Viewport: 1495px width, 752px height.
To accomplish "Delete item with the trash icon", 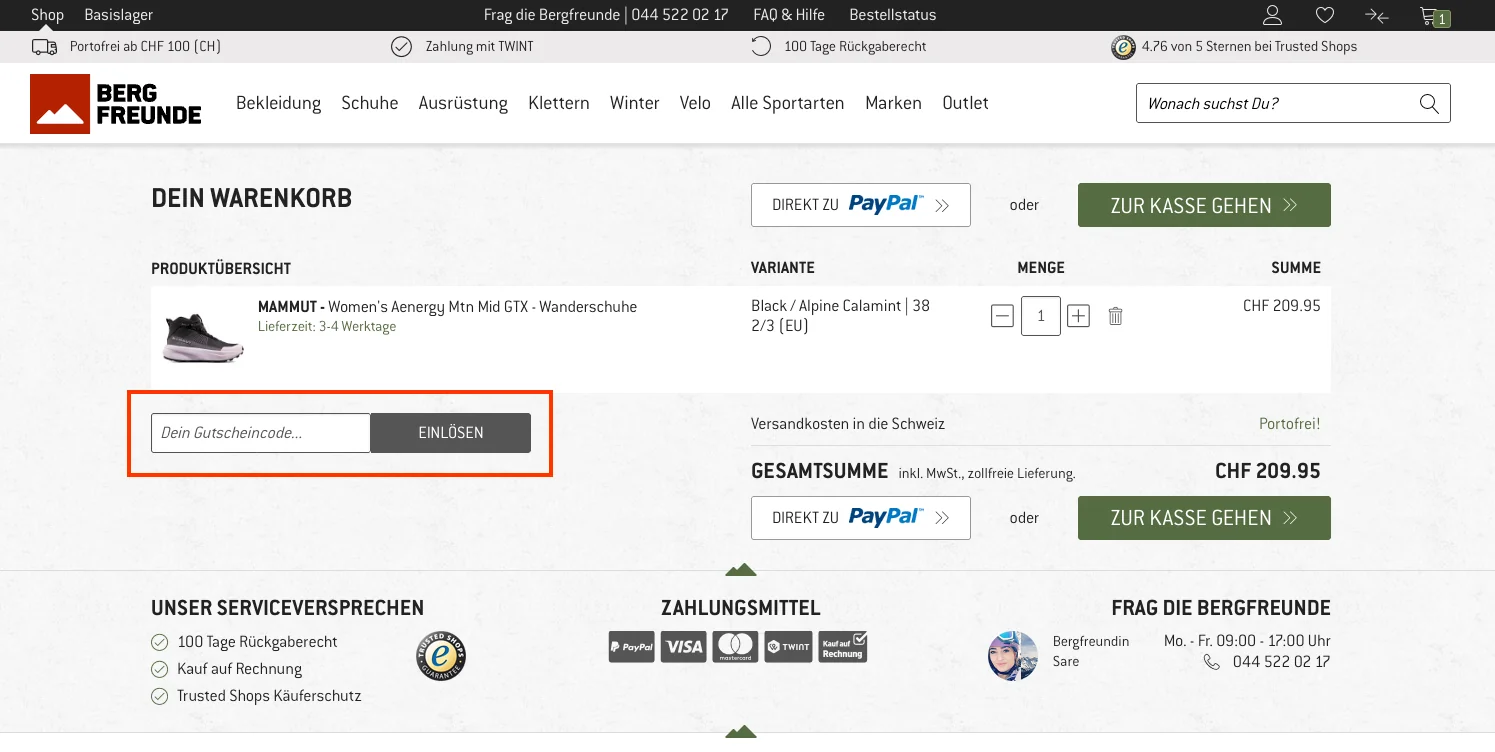I will coord(1115,316).
